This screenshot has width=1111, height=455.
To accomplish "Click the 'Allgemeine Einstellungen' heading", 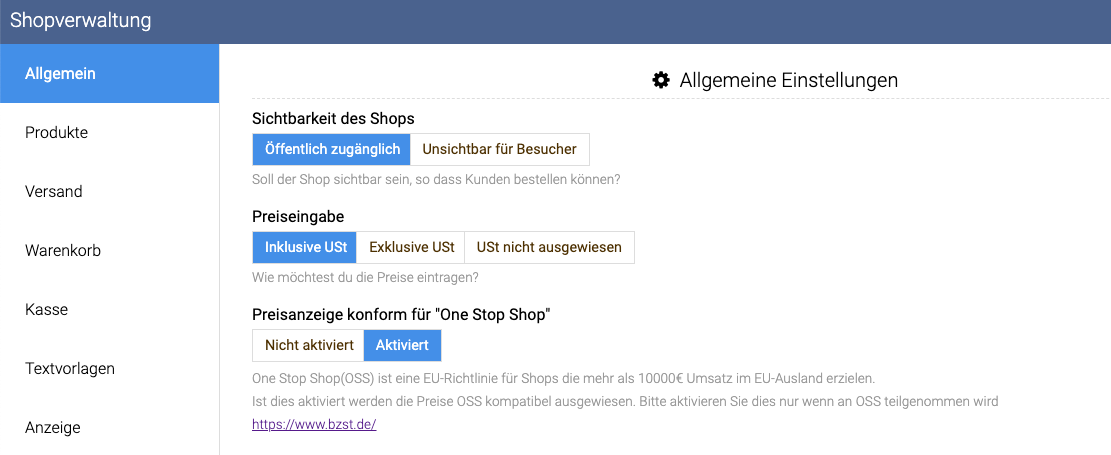I will [789, 80].
